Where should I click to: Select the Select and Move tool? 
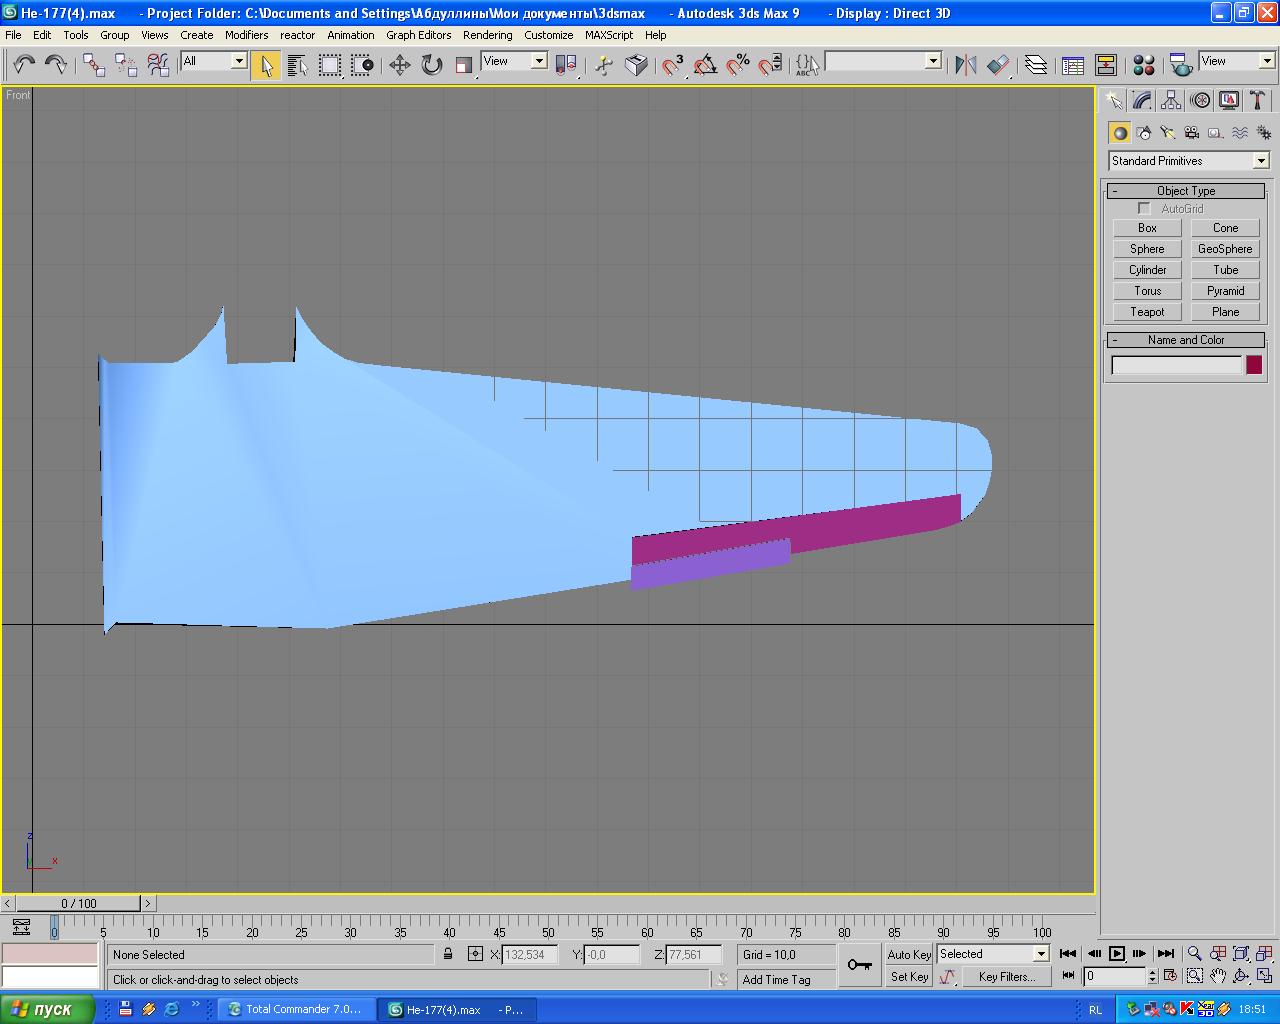coord(399,65)
